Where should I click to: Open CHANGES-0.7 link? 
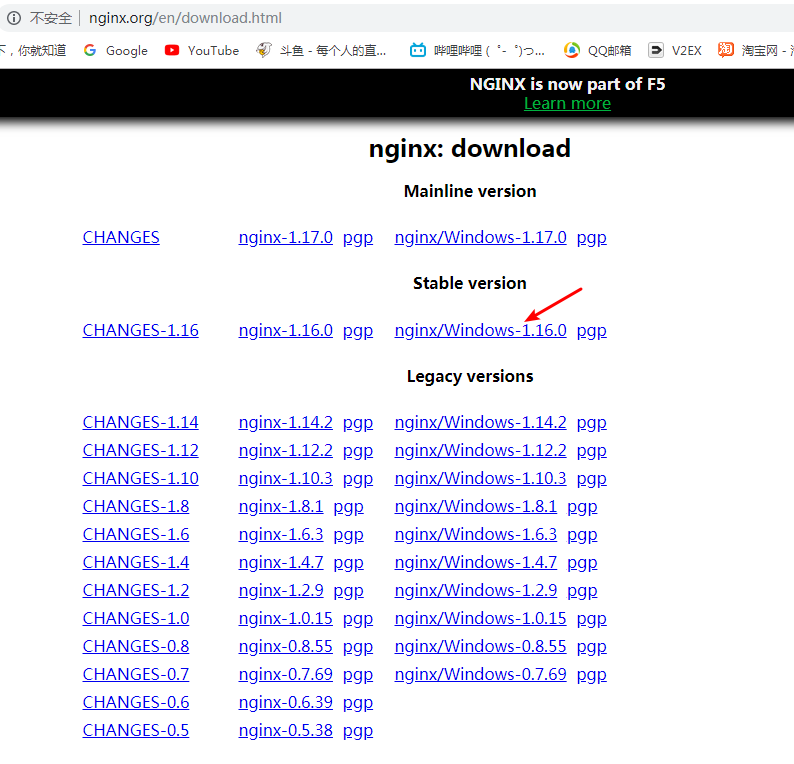point(136,675)
